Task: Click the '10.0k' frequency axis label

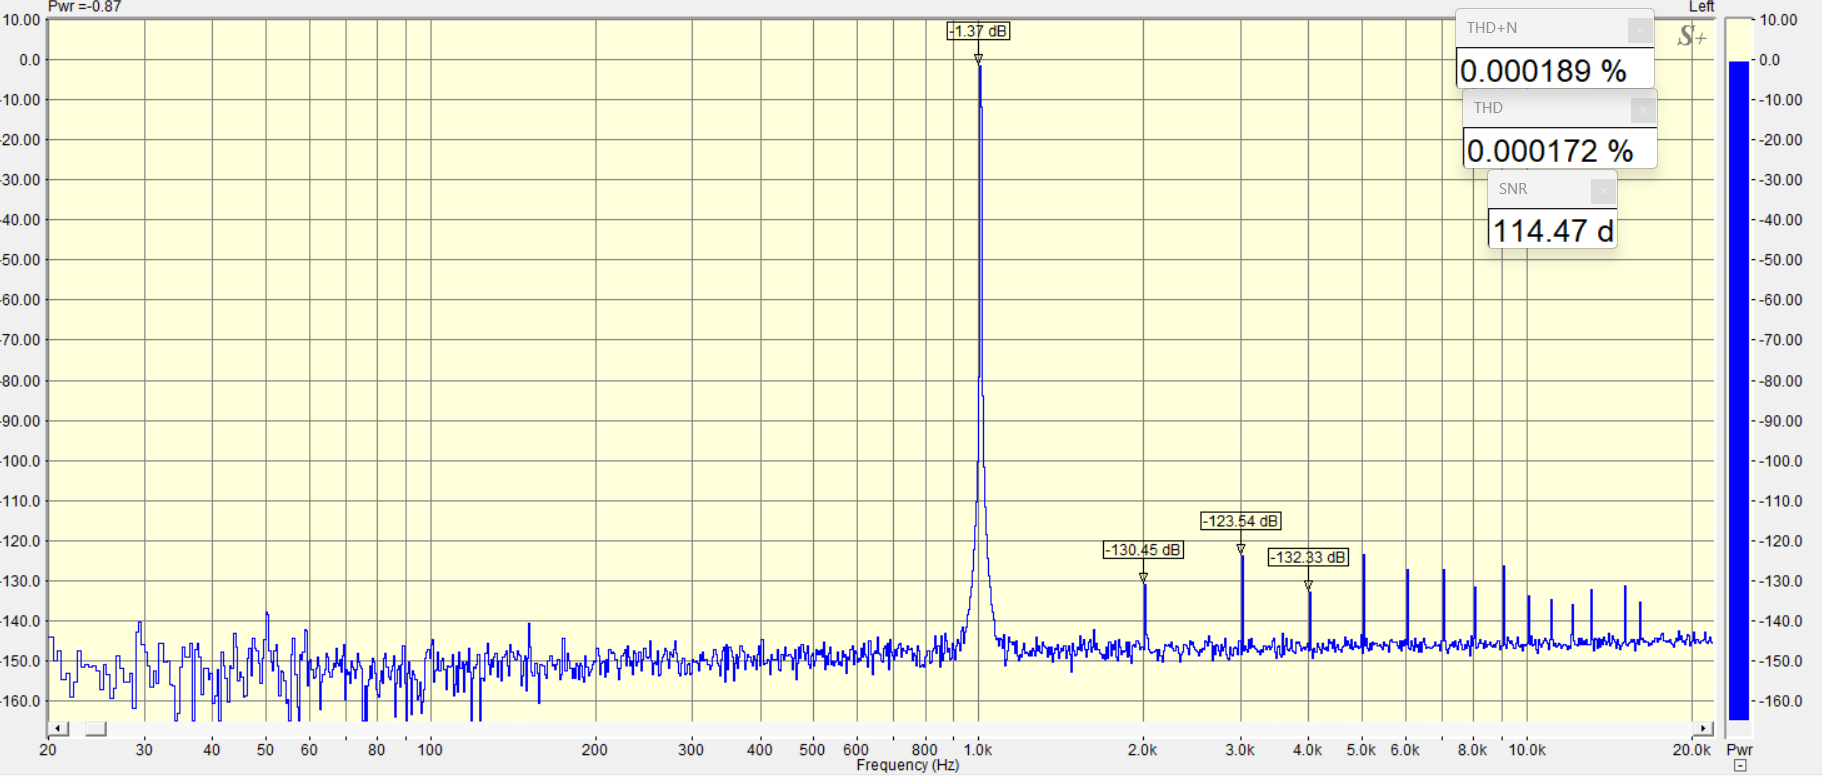Action: pos(1527,750)
